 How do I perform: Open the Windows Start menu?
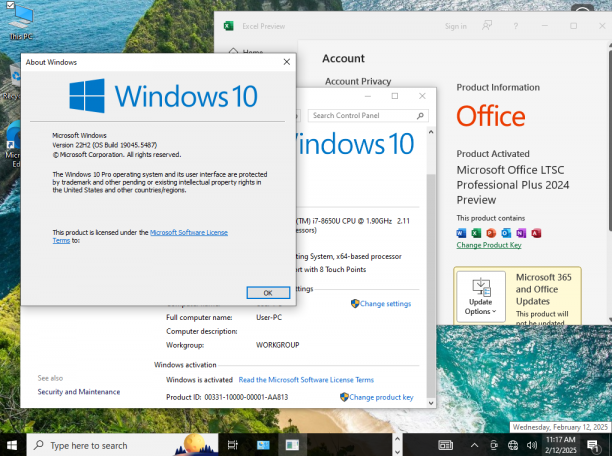click(12, 445)
